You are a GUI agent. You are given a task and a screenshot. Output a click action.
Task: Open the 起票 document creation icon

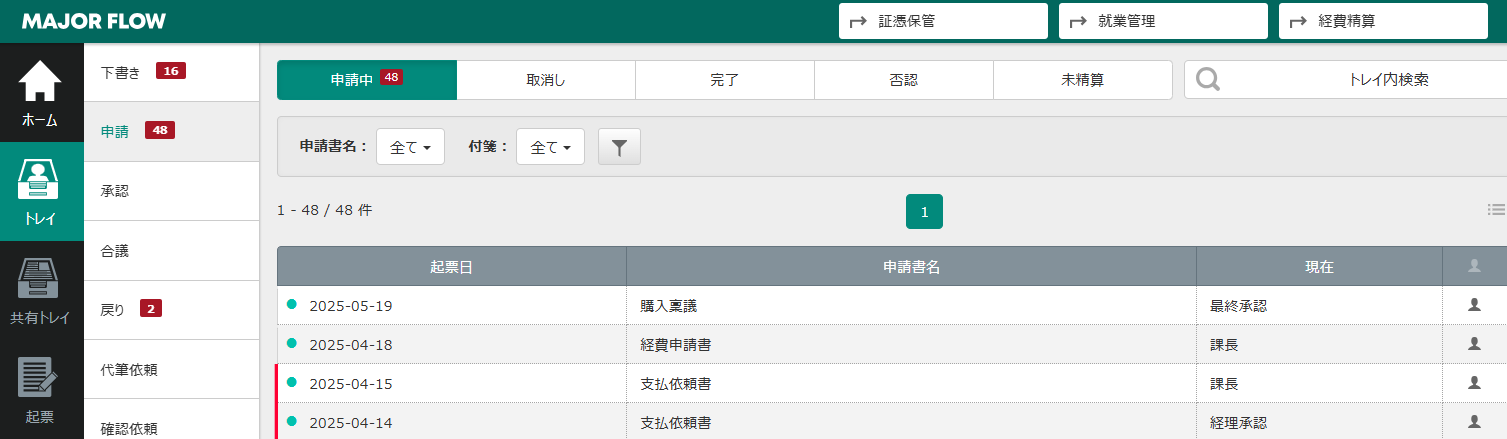click(41, 389)
